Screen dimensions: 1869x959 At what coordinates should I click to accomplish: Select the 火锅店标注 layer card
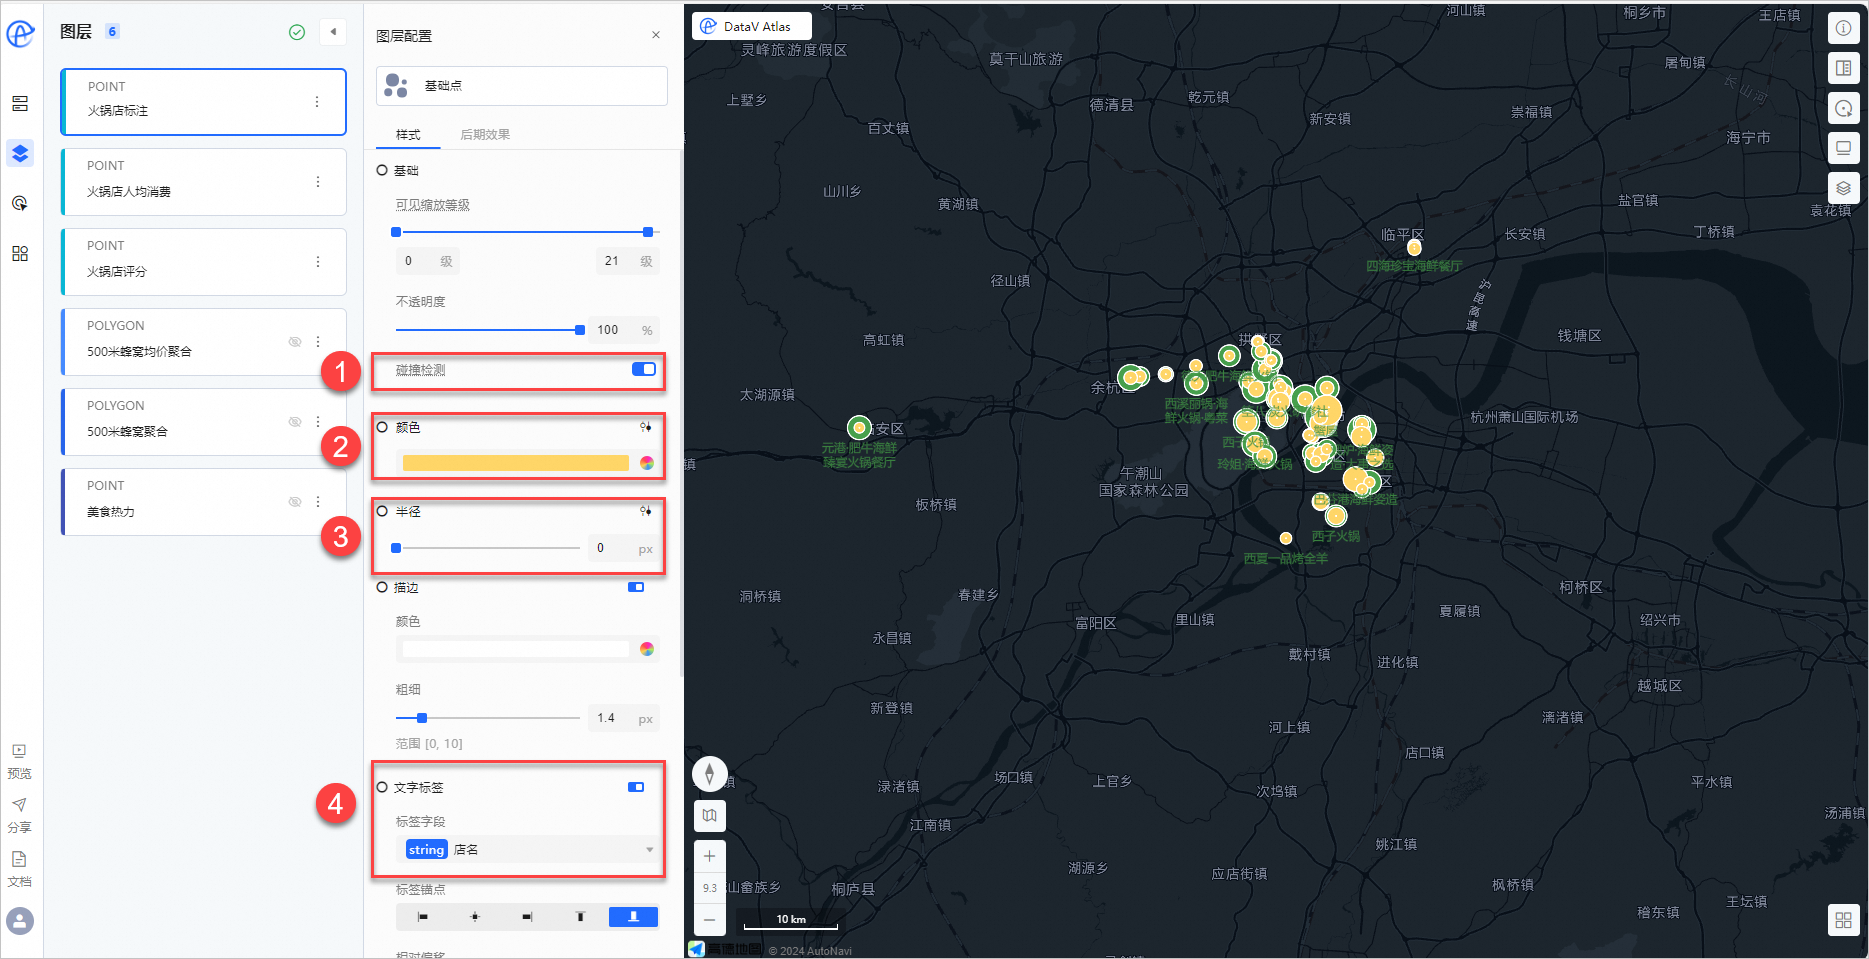coord(203,102)
